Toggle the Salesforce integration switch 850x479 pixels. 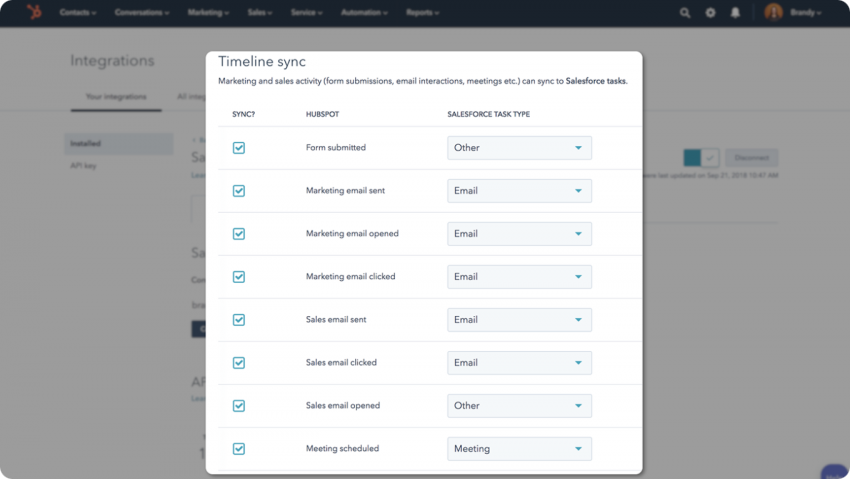pos(701,158)
